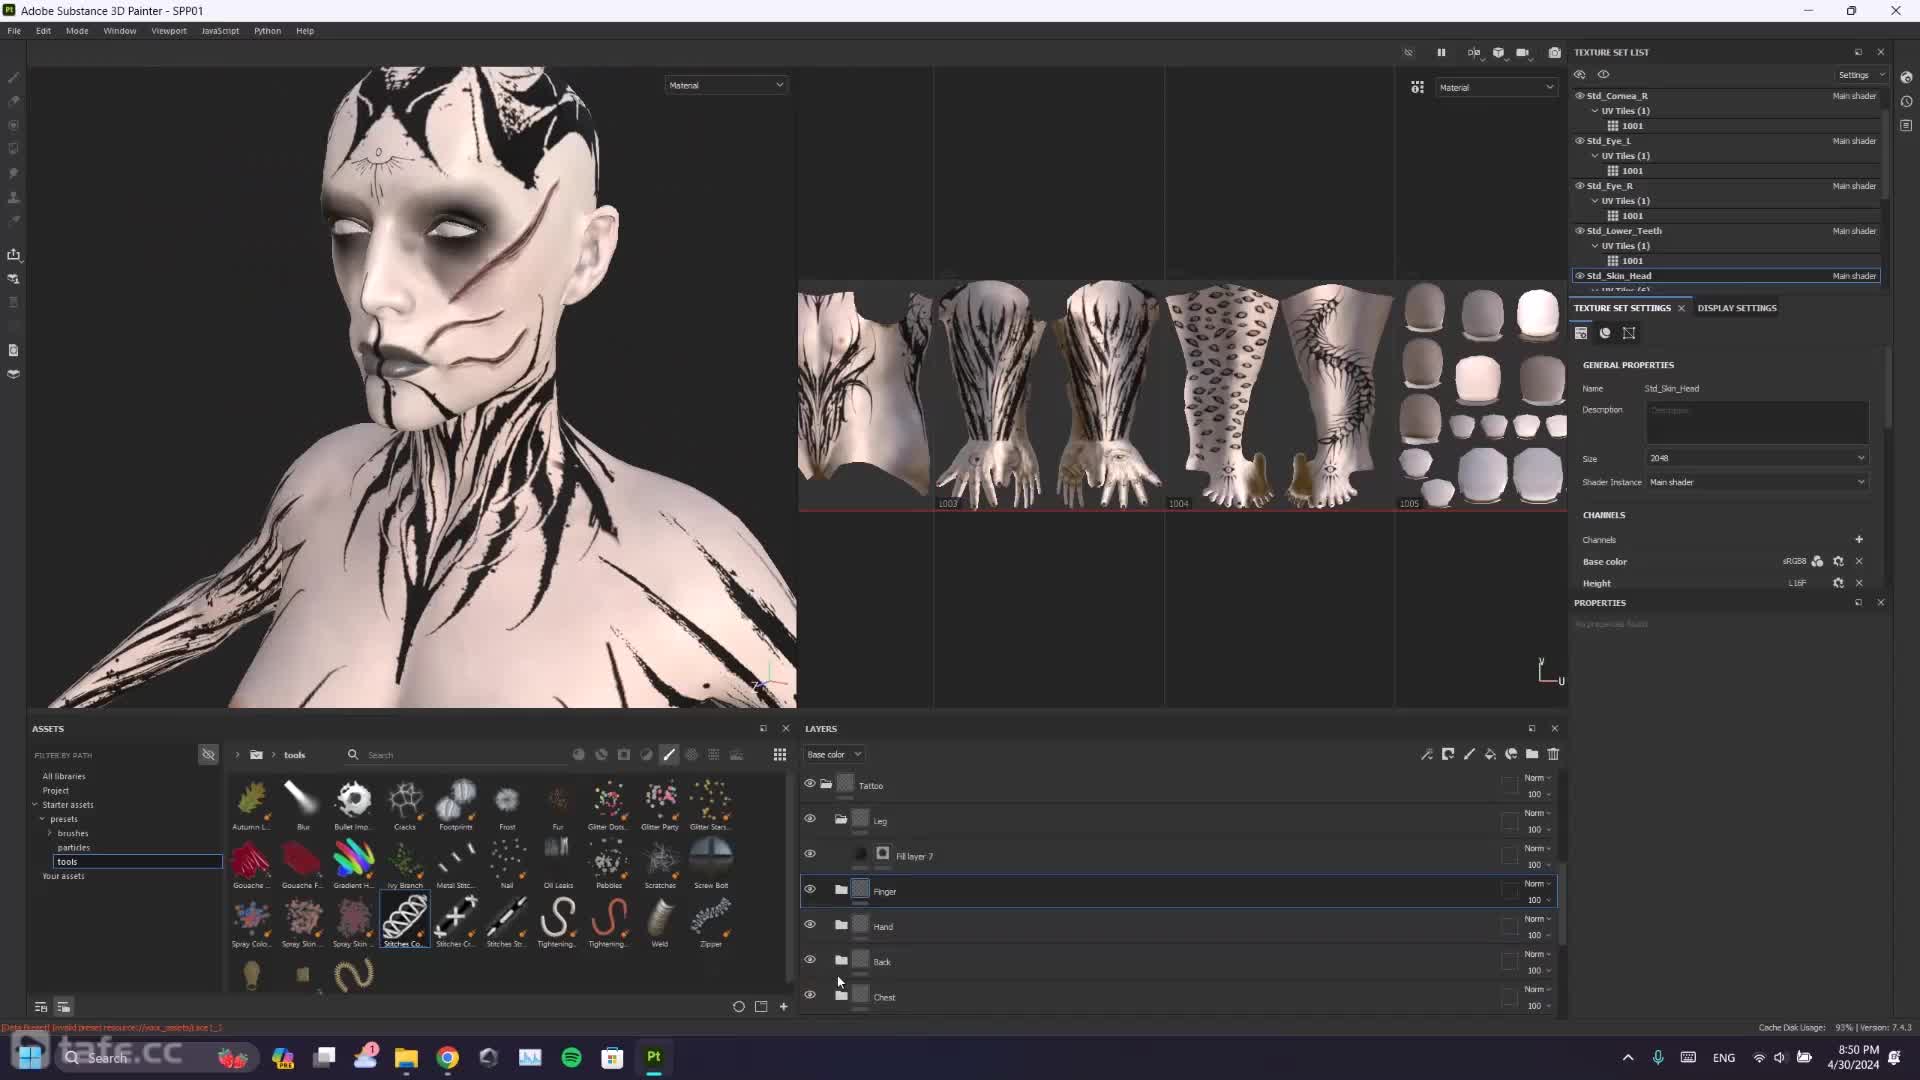Collapse the Starter assets tree node

coord(35,804)
